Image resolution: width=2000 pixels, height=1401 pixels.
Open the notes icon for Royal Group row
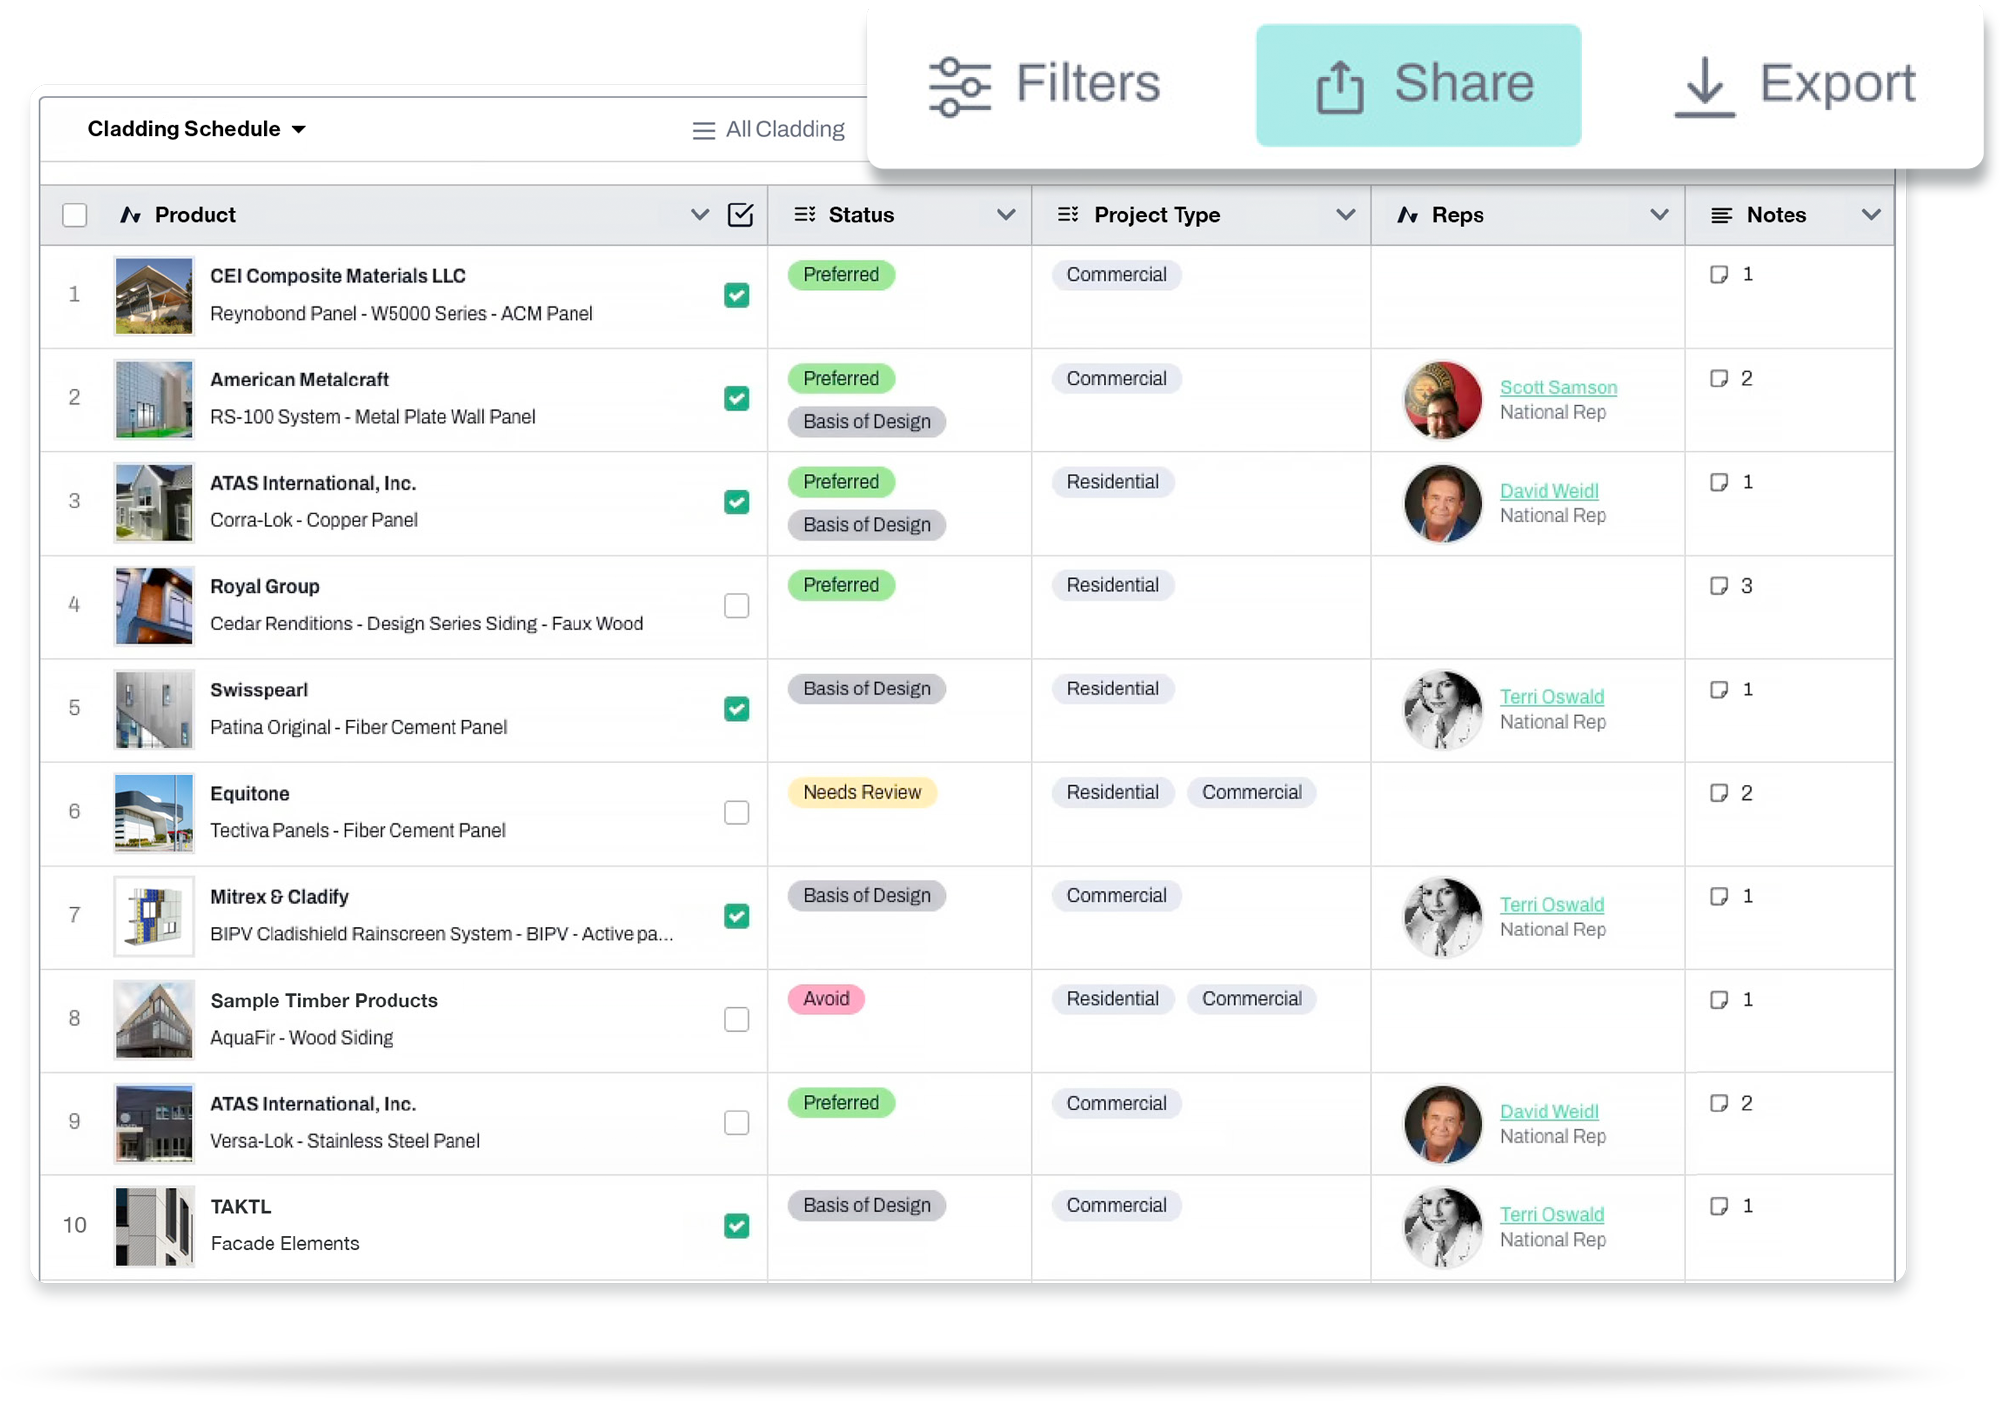[x=1718, y=586]
